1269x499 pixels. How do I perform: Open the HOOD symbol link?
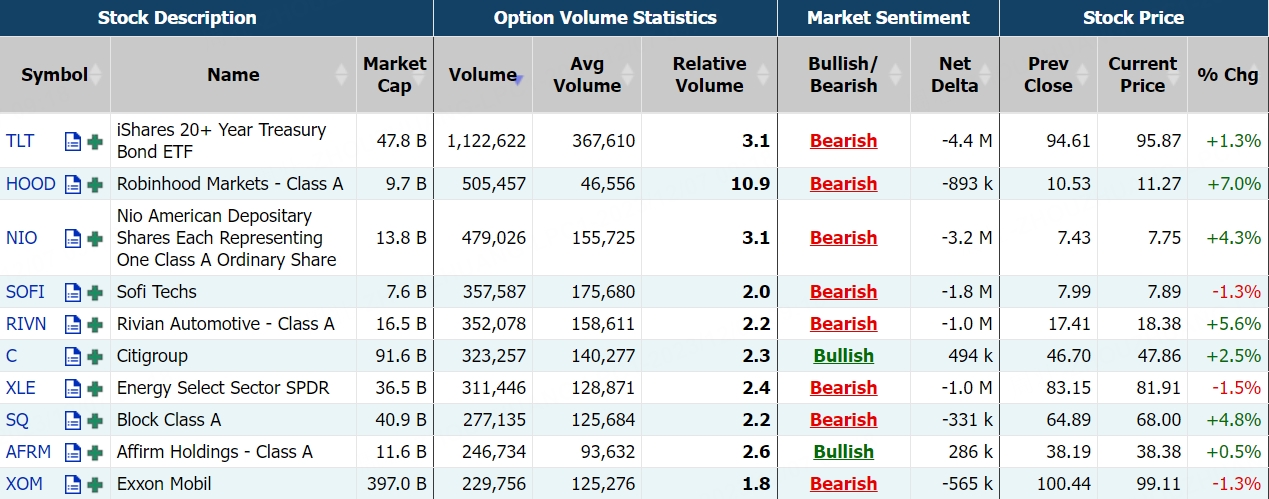tap(30, 184)
